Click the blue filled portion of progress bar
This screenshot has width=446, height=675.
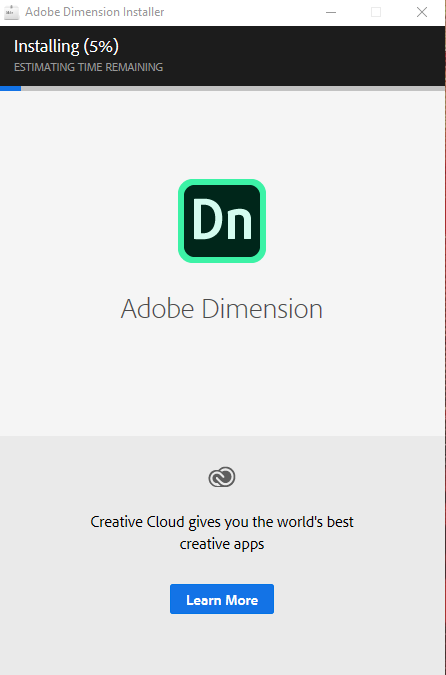[x=10, y=88]
